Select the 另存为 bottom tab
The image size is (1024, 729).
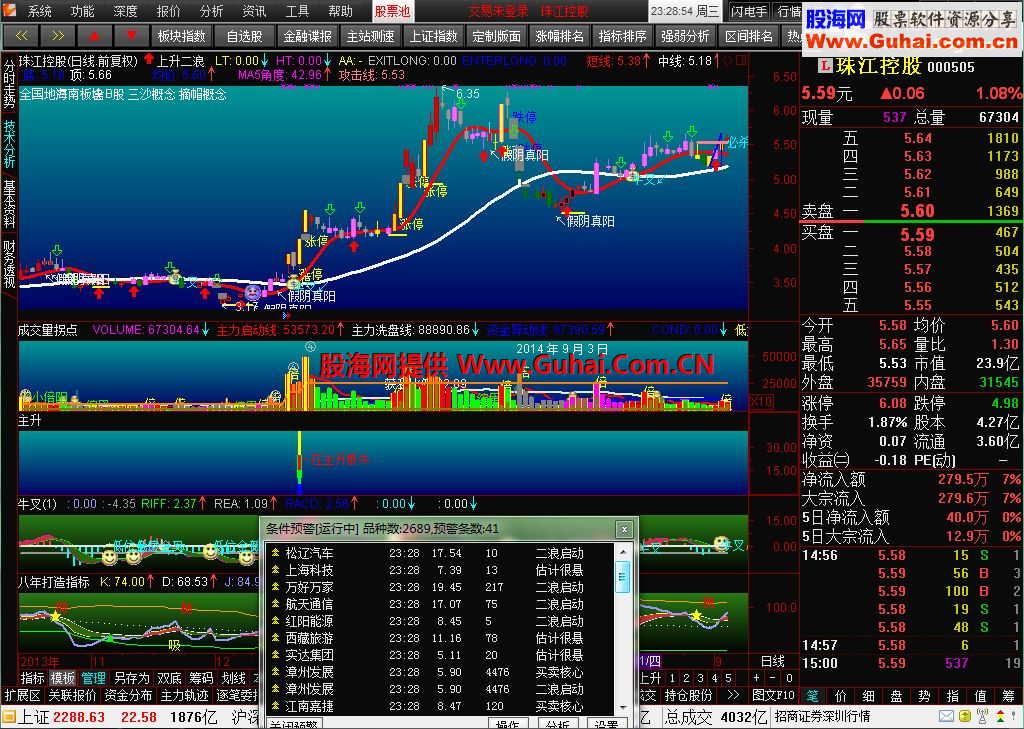click(x=131, y=678)
